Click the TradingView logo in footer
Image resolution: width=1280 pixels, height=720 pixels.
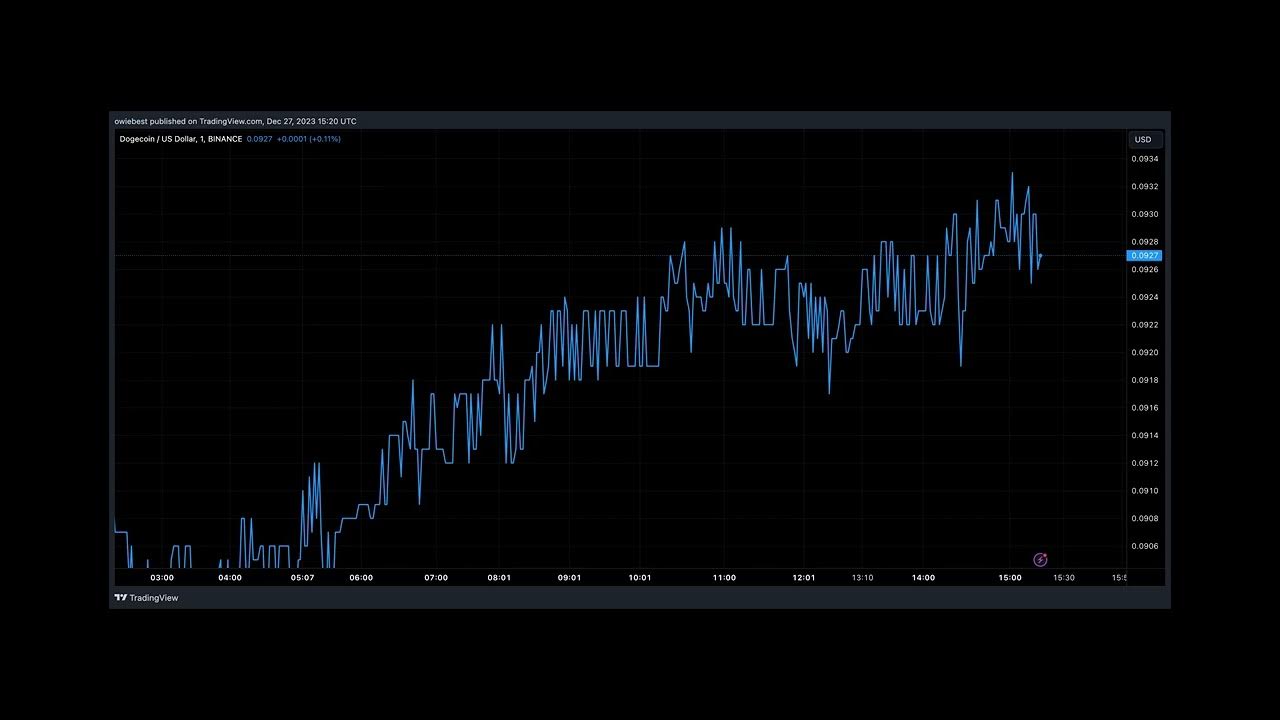(x=146, y=598)
